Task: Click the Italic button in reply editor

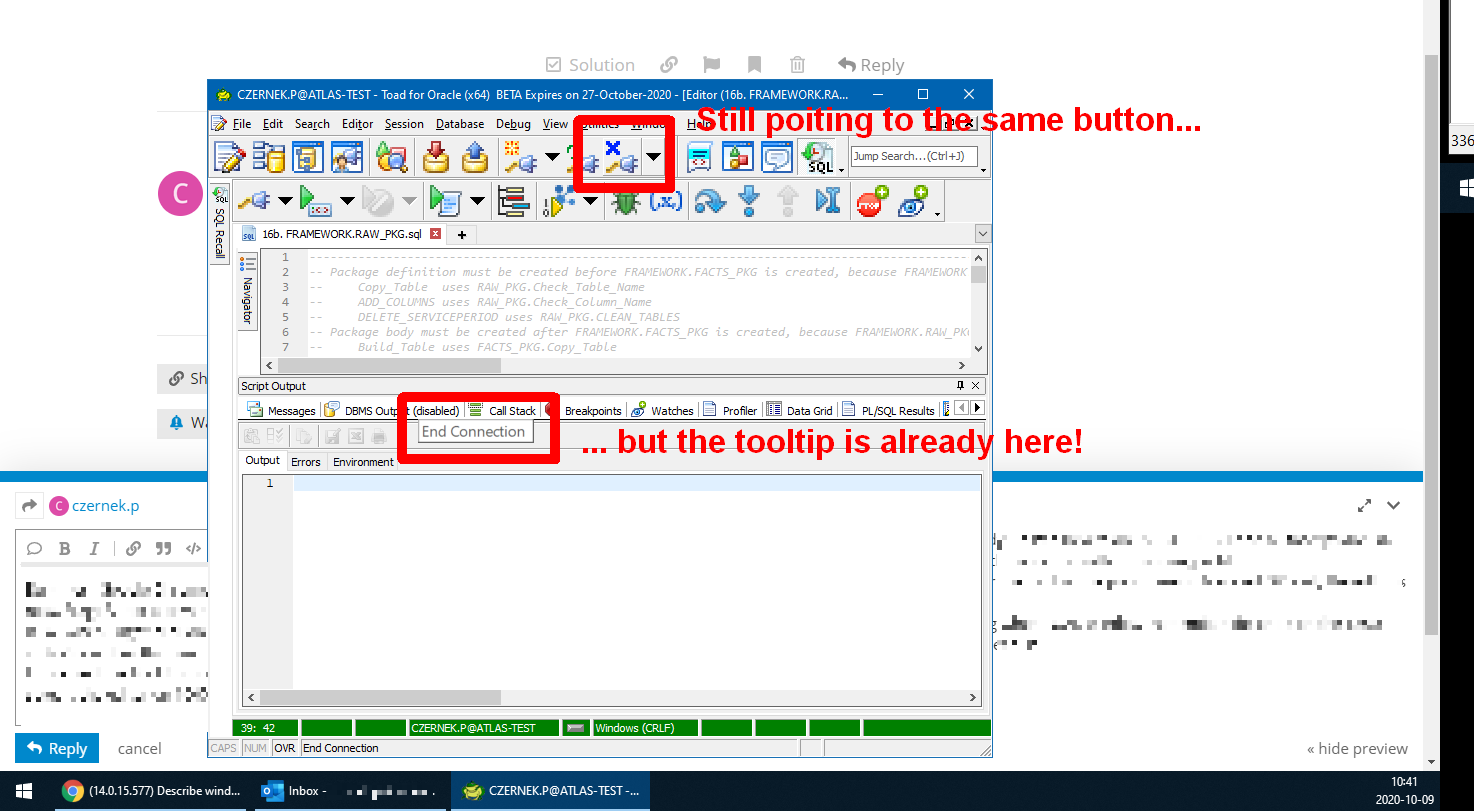Action: click(95, 548)
